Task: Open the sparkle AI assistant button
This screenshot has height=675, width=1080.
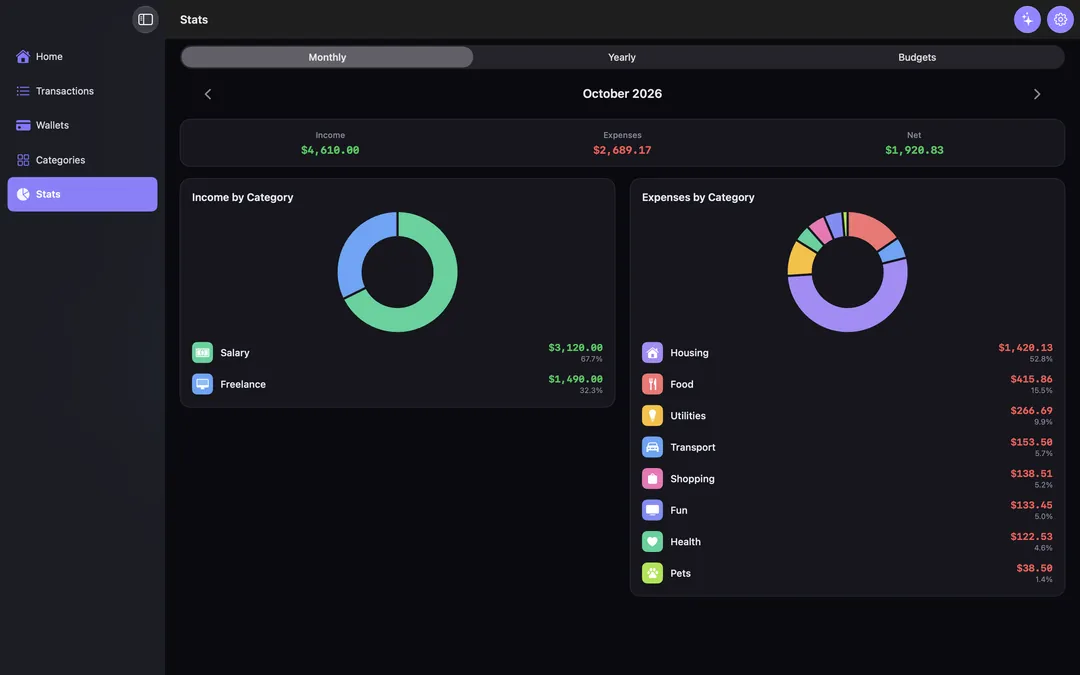Action: pos(1027,19)
